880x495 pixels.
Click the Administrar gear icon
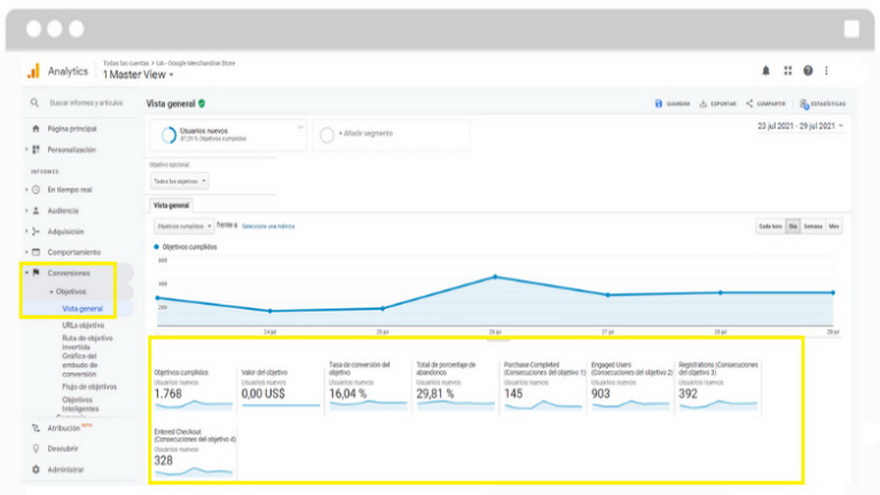point(36,469)
